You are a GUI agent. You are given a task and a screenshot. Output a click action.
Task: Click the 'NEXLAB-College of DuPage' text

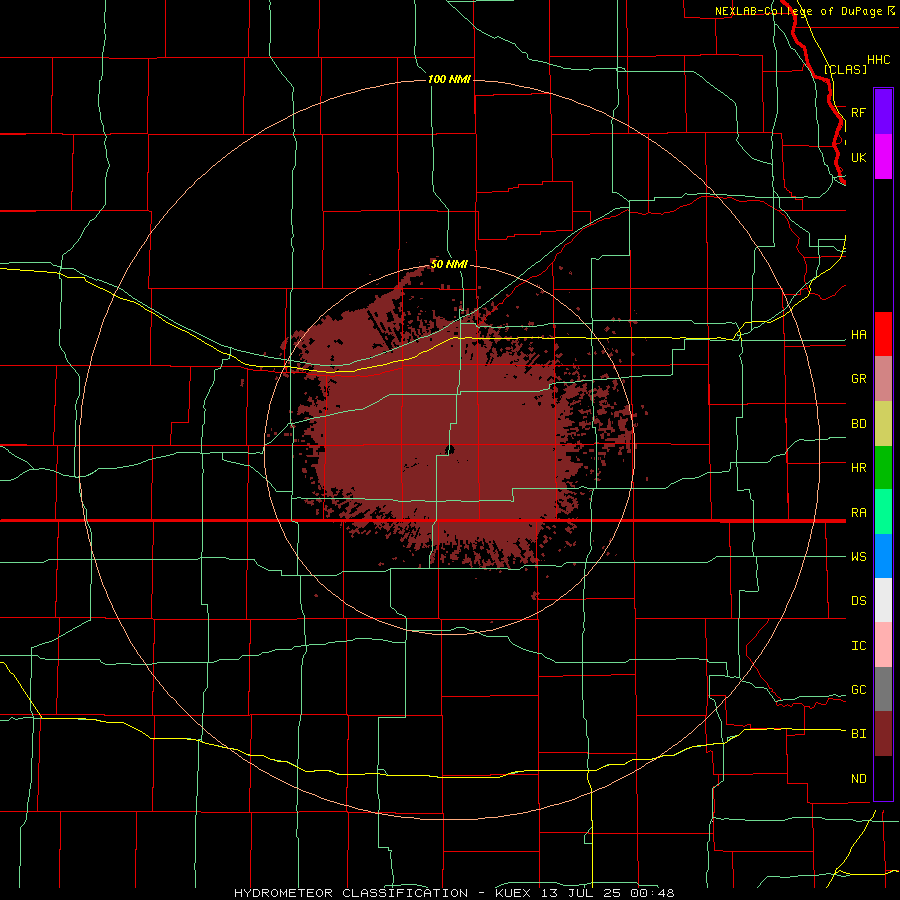tap(798, 11)
